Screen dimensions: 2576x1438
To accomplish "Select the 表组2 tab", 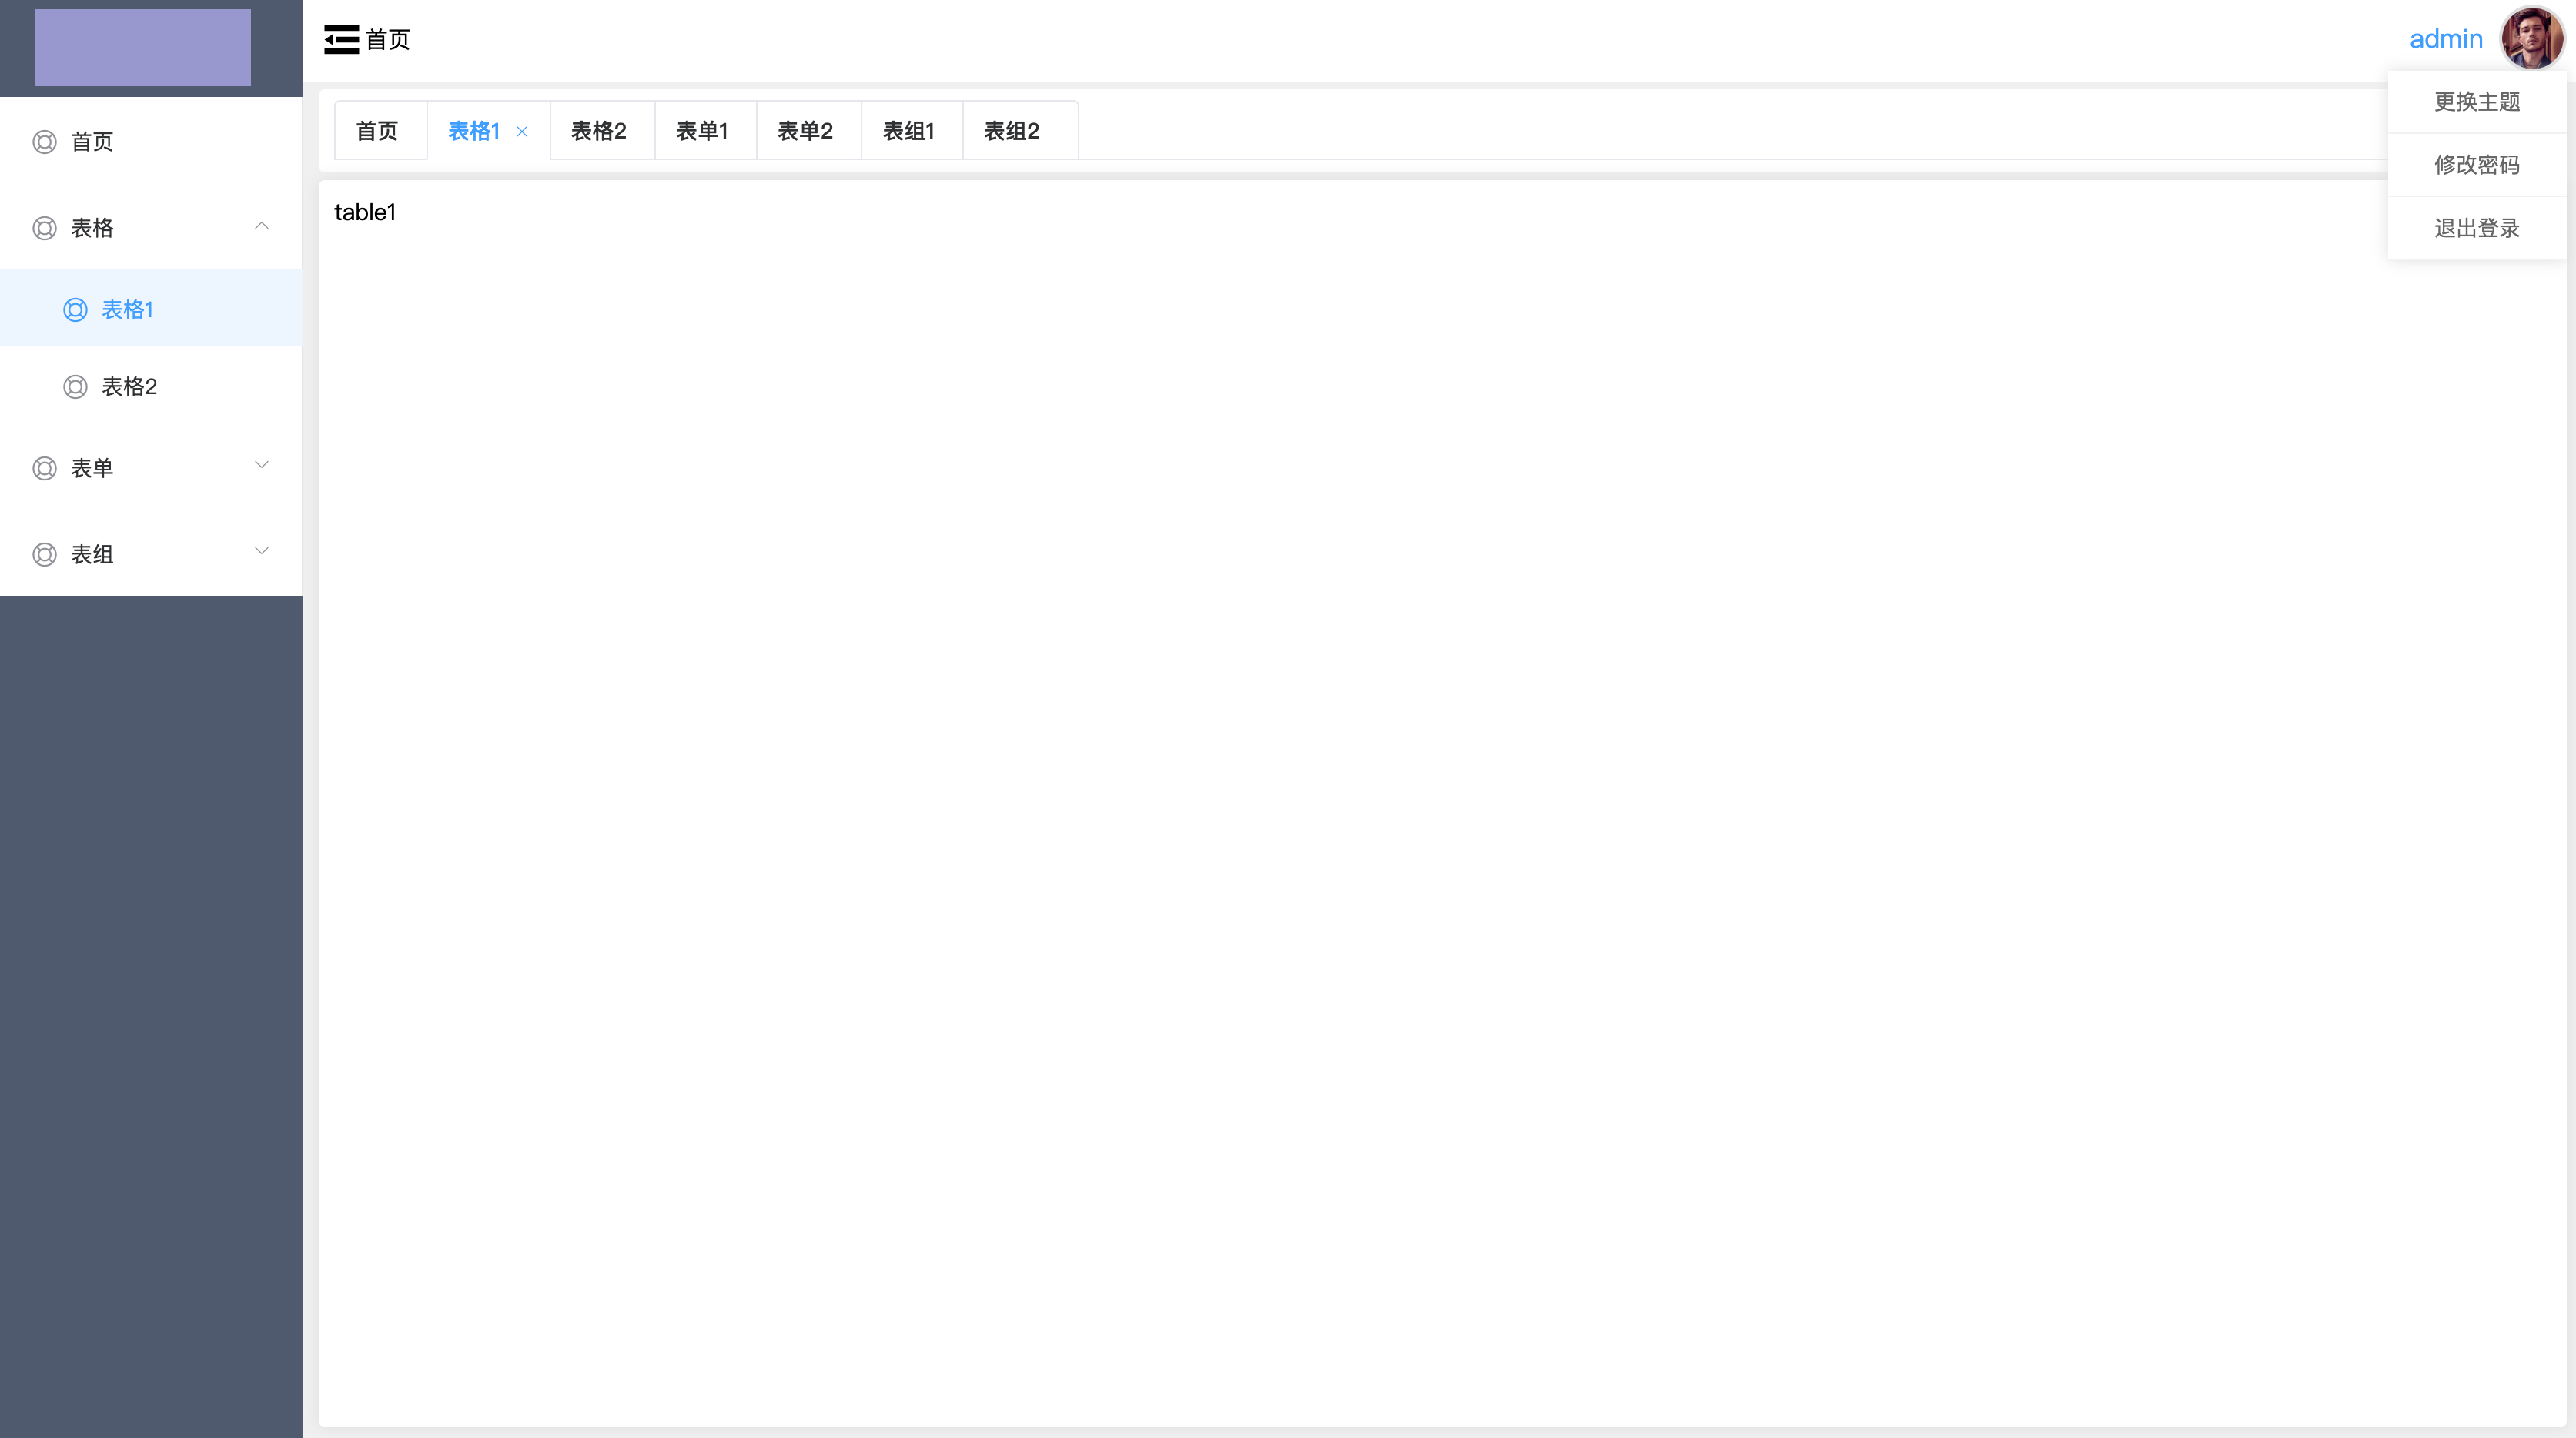I will point(1012,131).
